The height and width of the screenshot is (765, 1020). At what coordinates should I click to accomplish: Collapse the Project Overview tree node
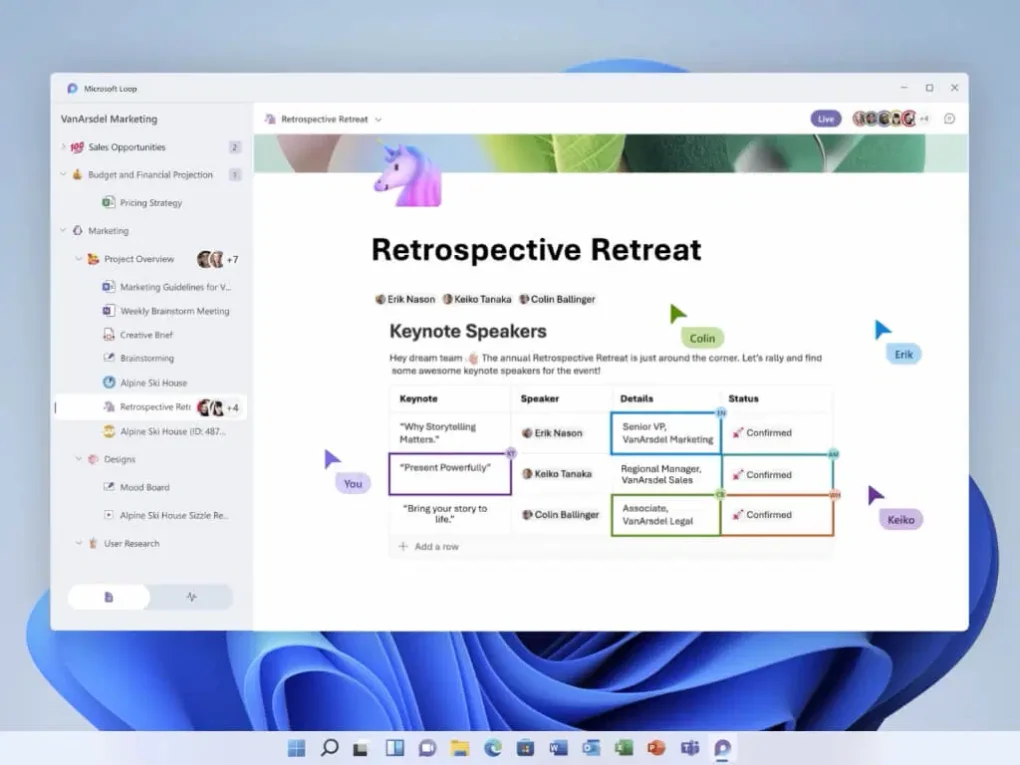(79, 259)
